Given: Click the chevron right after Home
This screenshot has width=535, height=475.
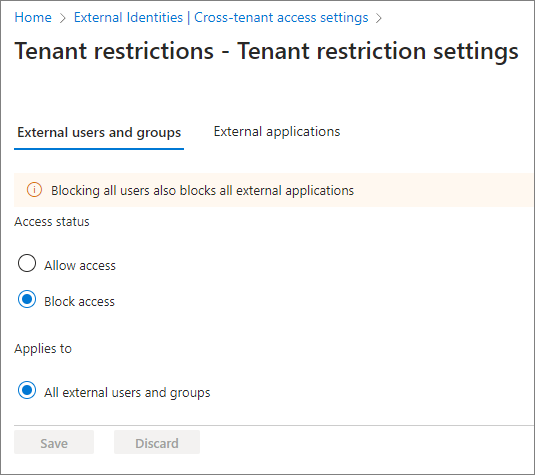Looking at the screenshot, I should click(x=62, y=18).
